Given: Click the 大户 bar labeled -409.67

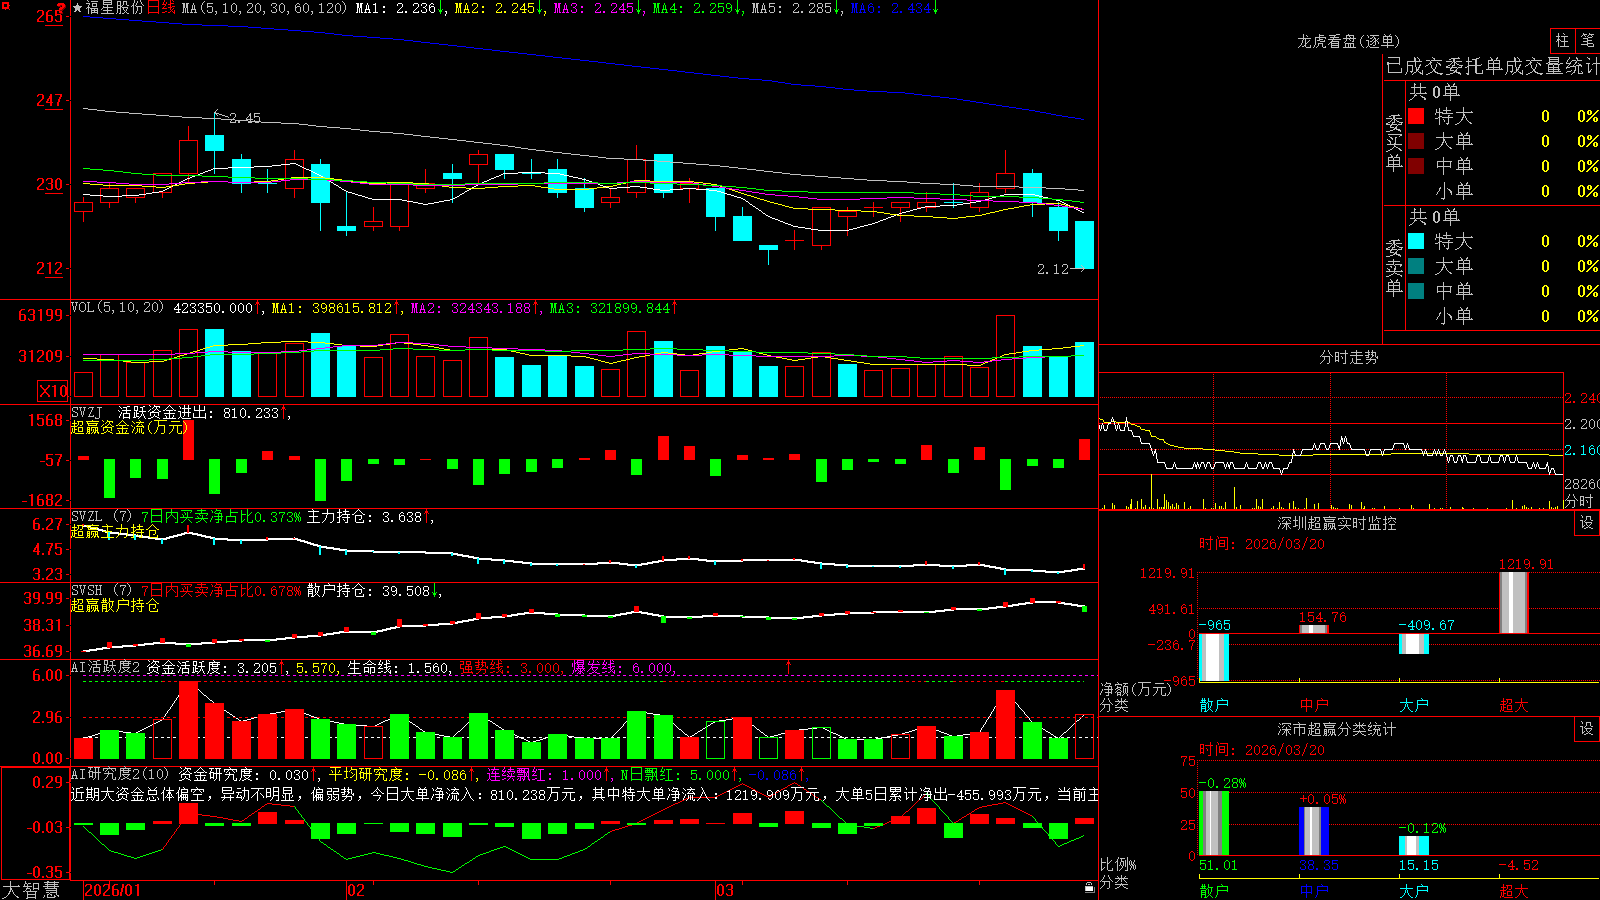Looking at the screenshot, I should click(1414, 644).
